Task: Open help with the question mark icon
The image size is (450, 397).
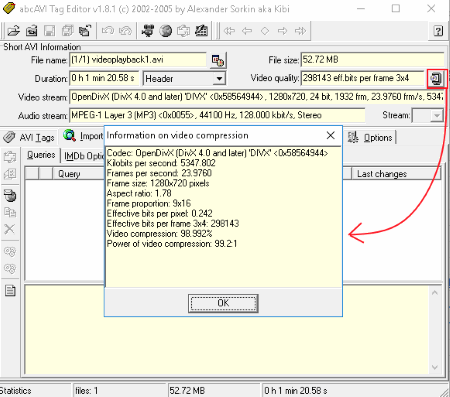Action: (438, 31)
